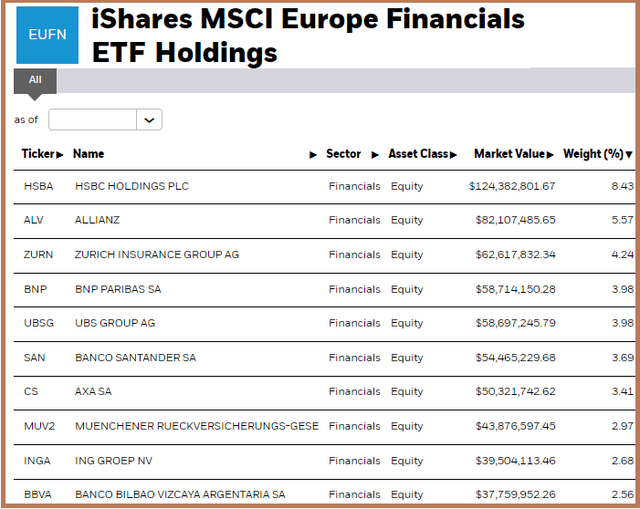Select the All holdings tab
The image size is (640, 509).
coord(35,80)
